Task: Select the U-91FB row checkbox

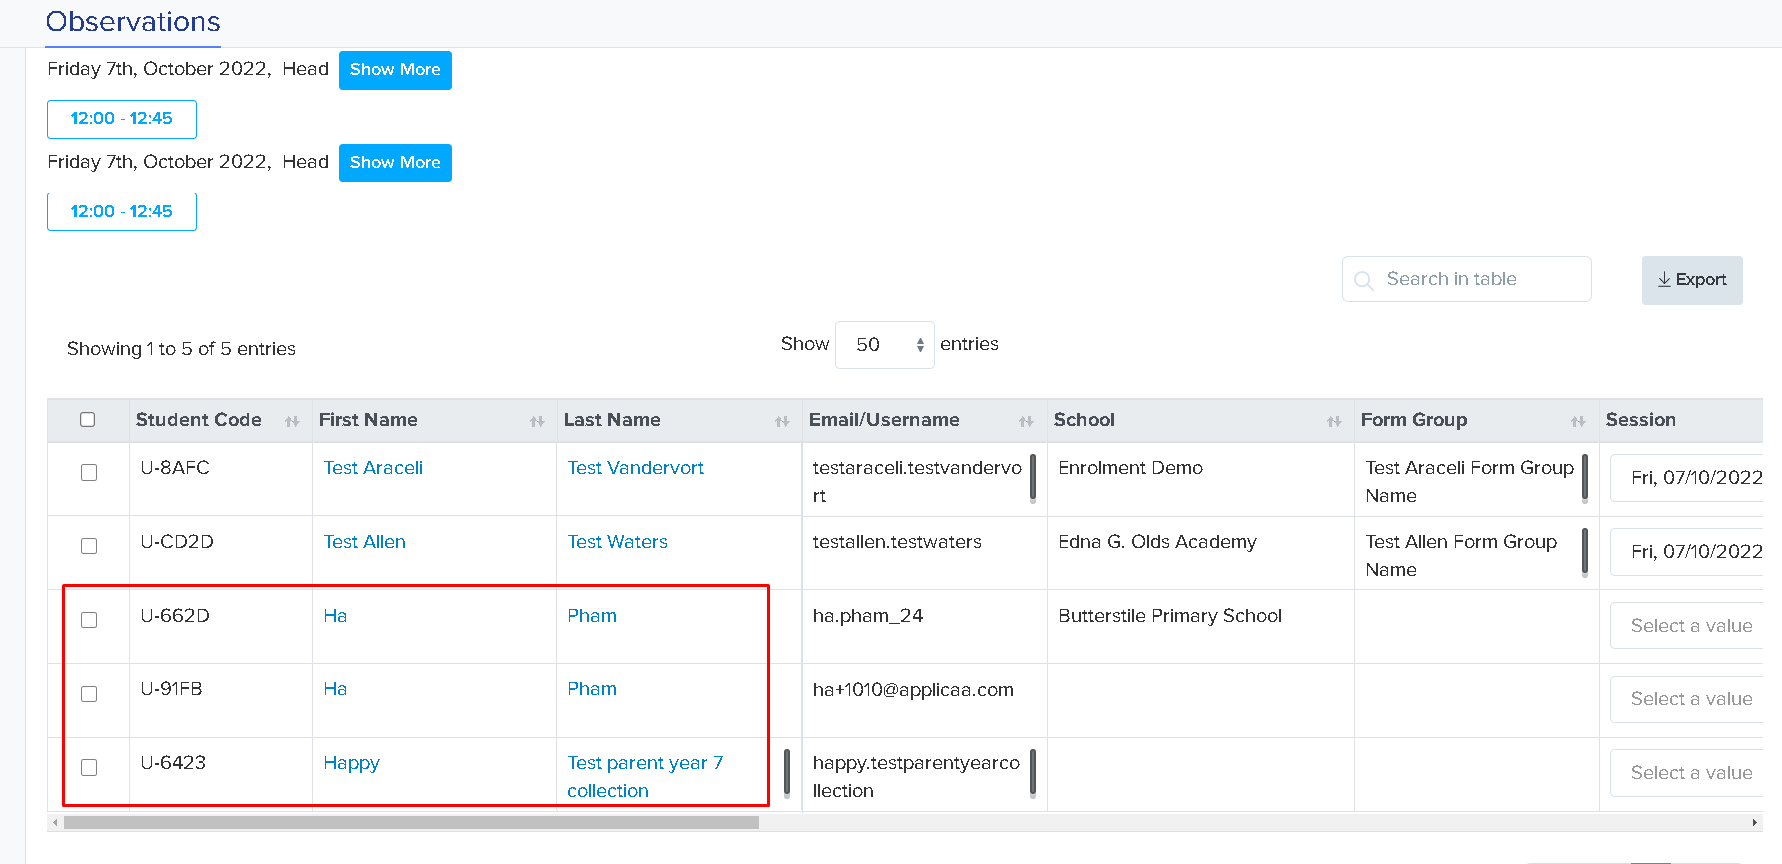Action: (x=89, y=694)
